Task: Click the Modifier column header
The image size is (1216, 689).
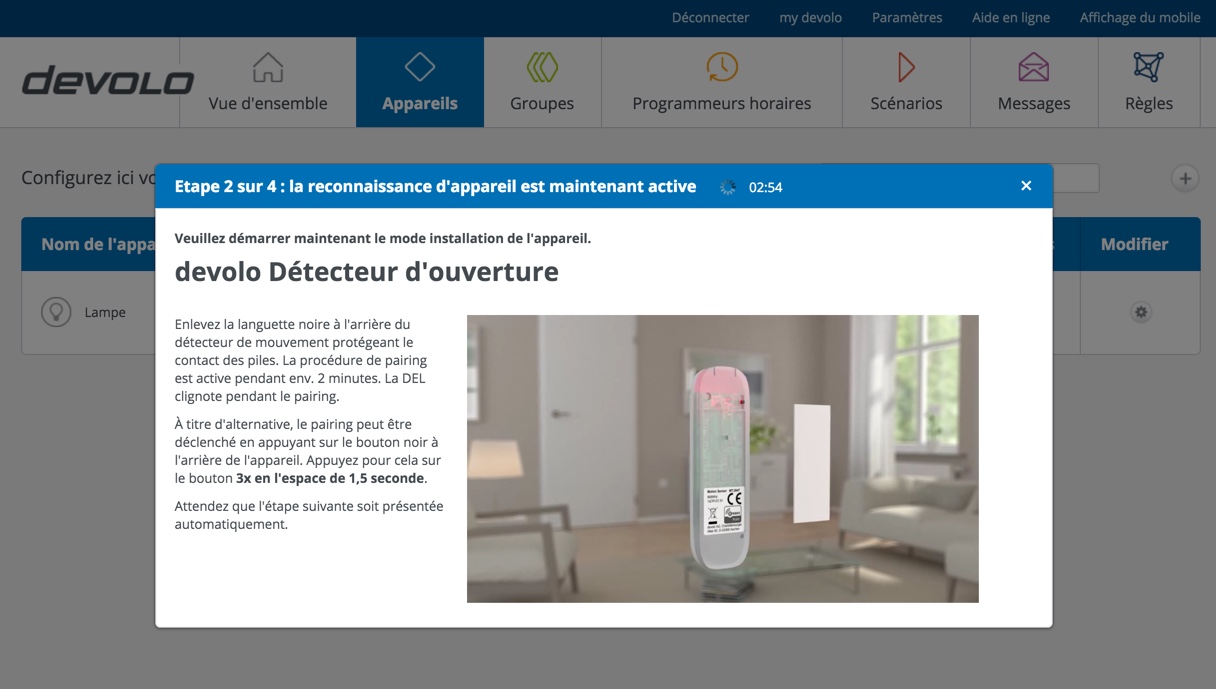Action: pyautogui.click(x=1134, y=244)
